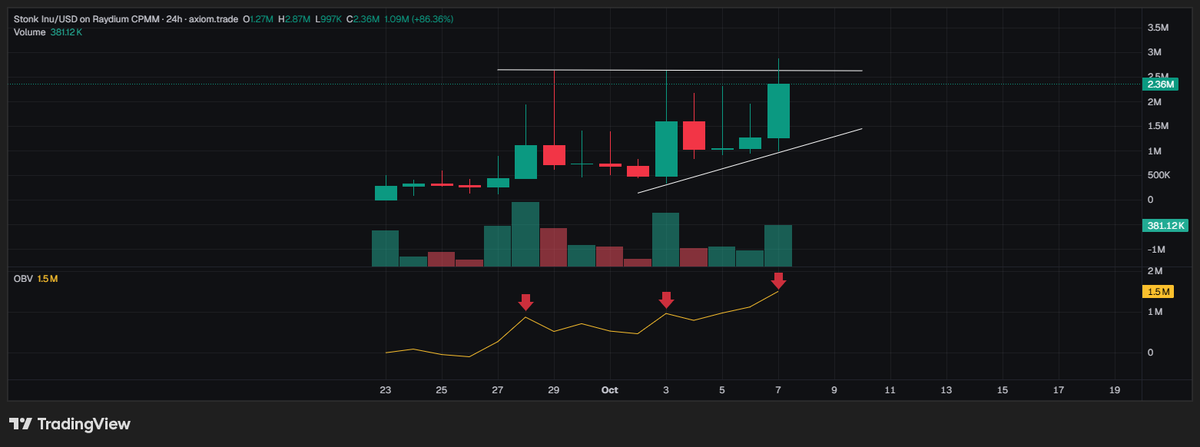Click the 17 date axis label
1200x447 pixels.
point(1058,389)
